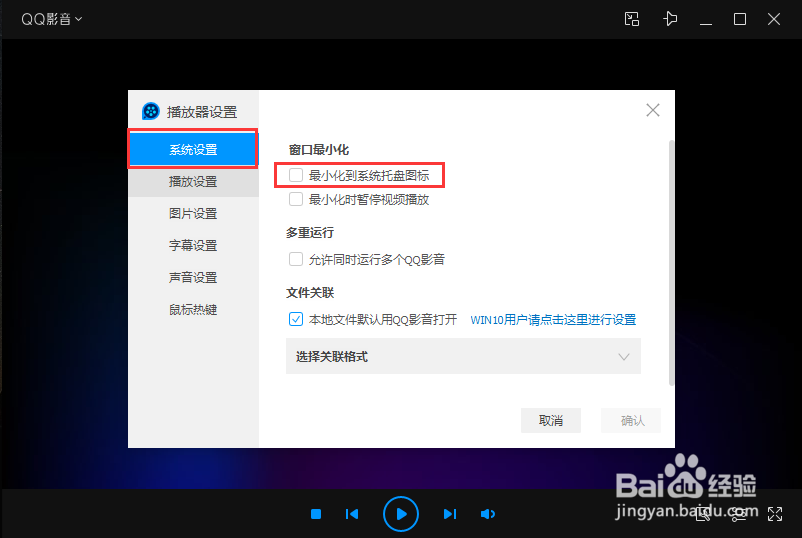Uncheck 本地文件默认用QQ影音打开
This screenshot has width=802, height=538.
296,320
